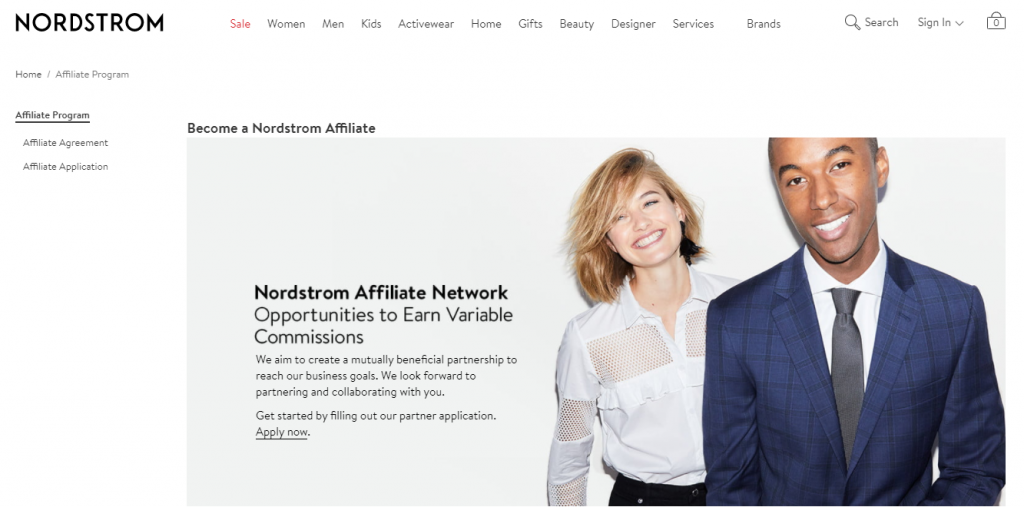Open the shopping bag icon

tap(996, 20)
